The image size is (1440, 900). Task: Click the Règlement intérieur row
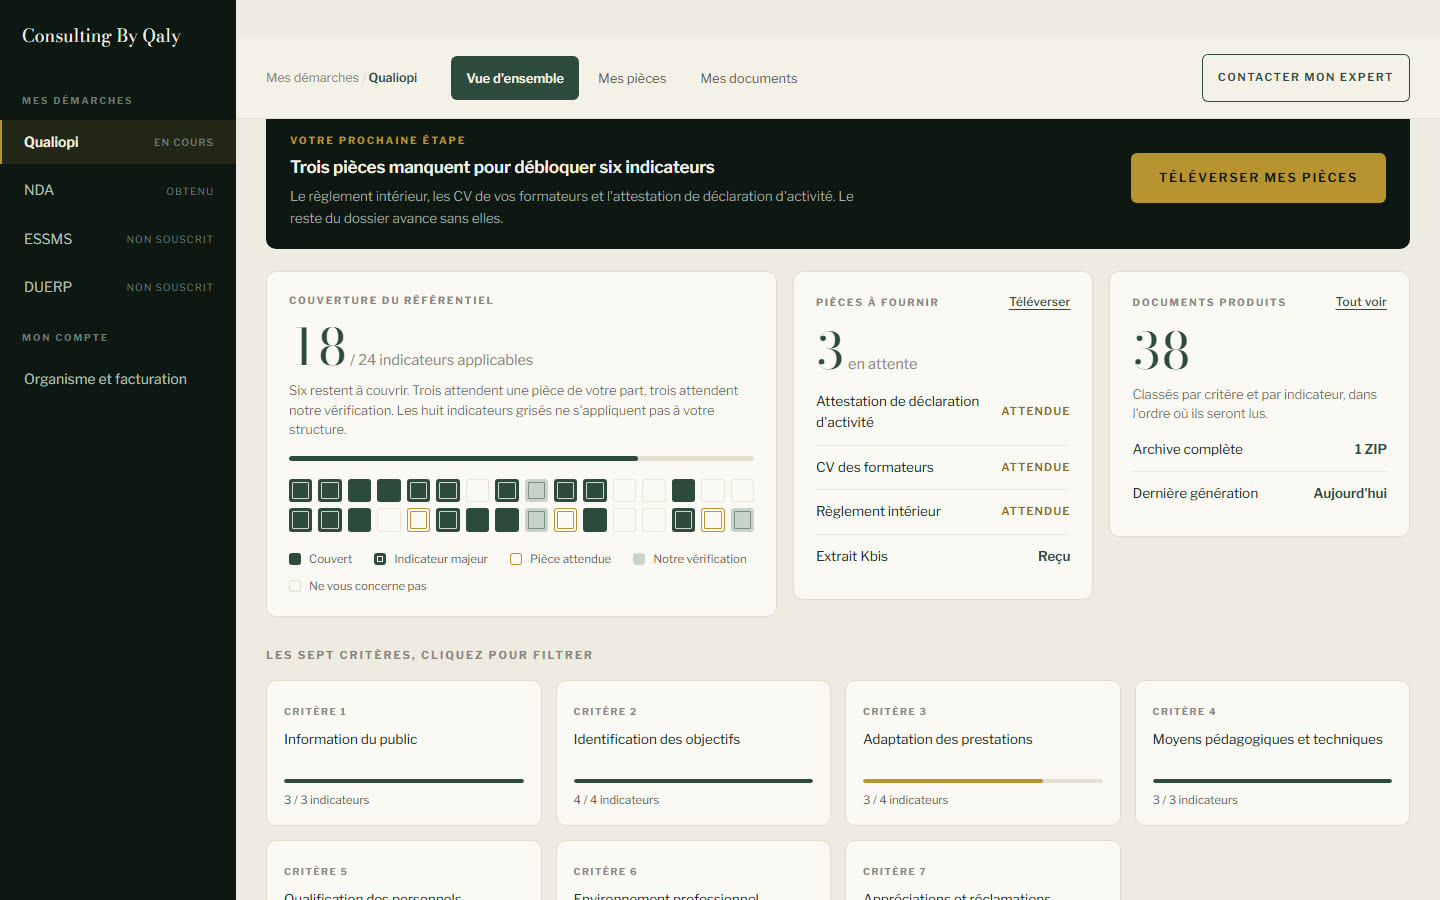click(x=943, y=511)
